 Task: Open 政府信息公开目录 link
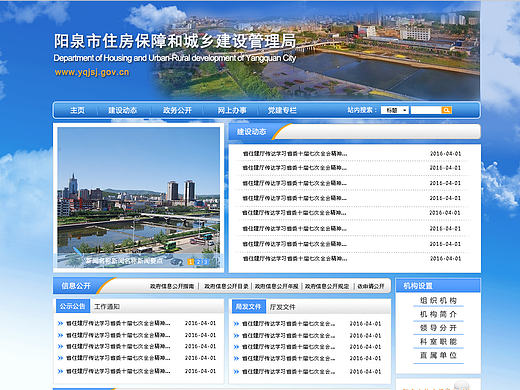(x=226, y=286)
